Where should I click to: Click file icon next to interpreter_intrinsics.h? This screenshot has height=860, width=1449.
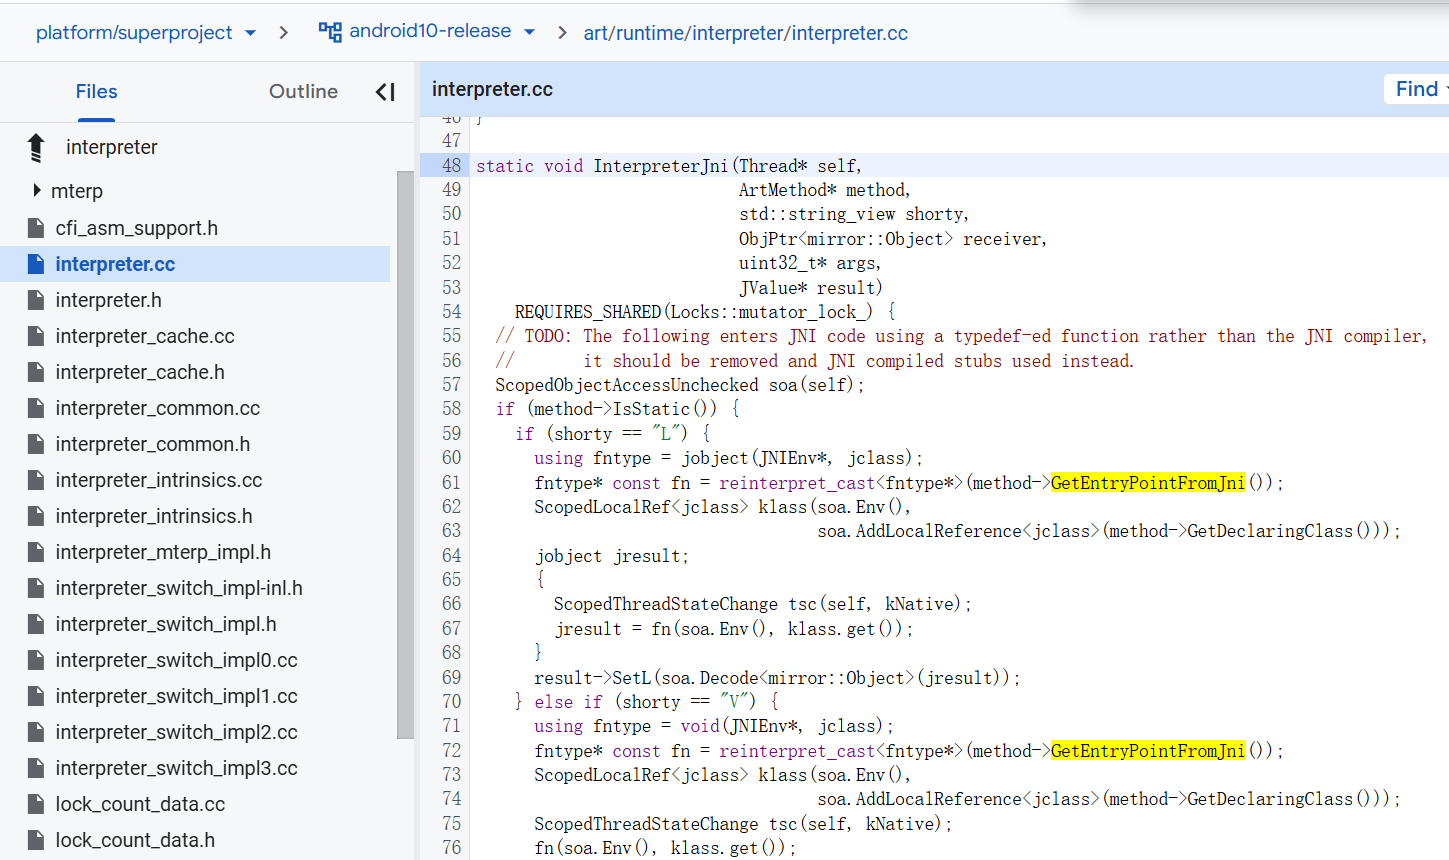tap(36, 516)
